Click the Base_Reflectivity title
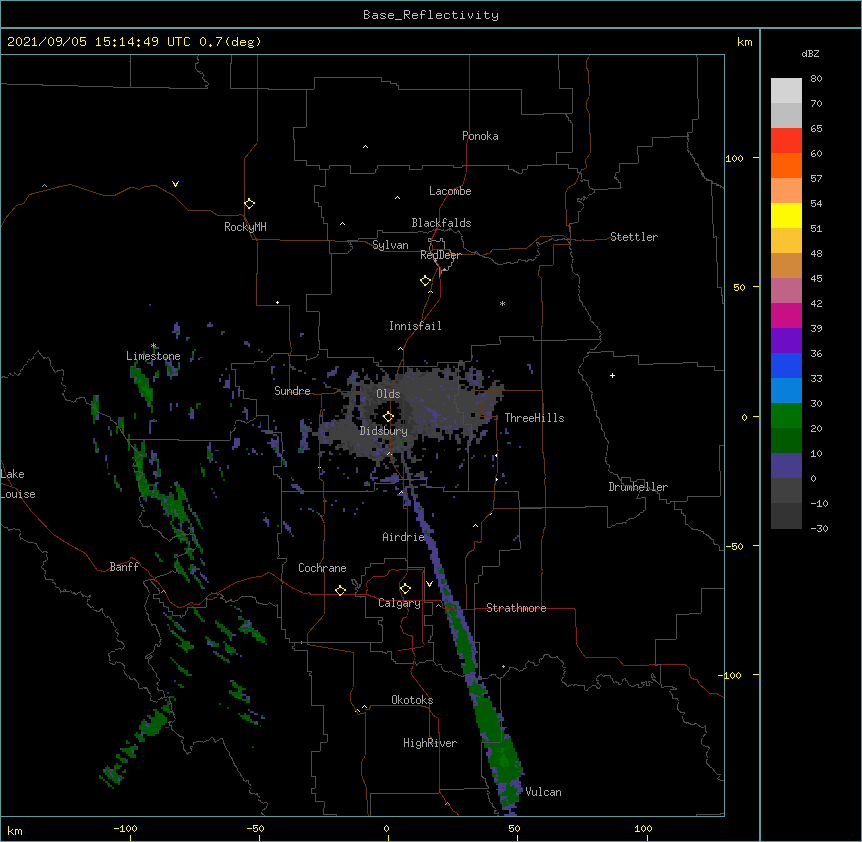This screenshot has height=842, width=862. click(x=431, y=15)
